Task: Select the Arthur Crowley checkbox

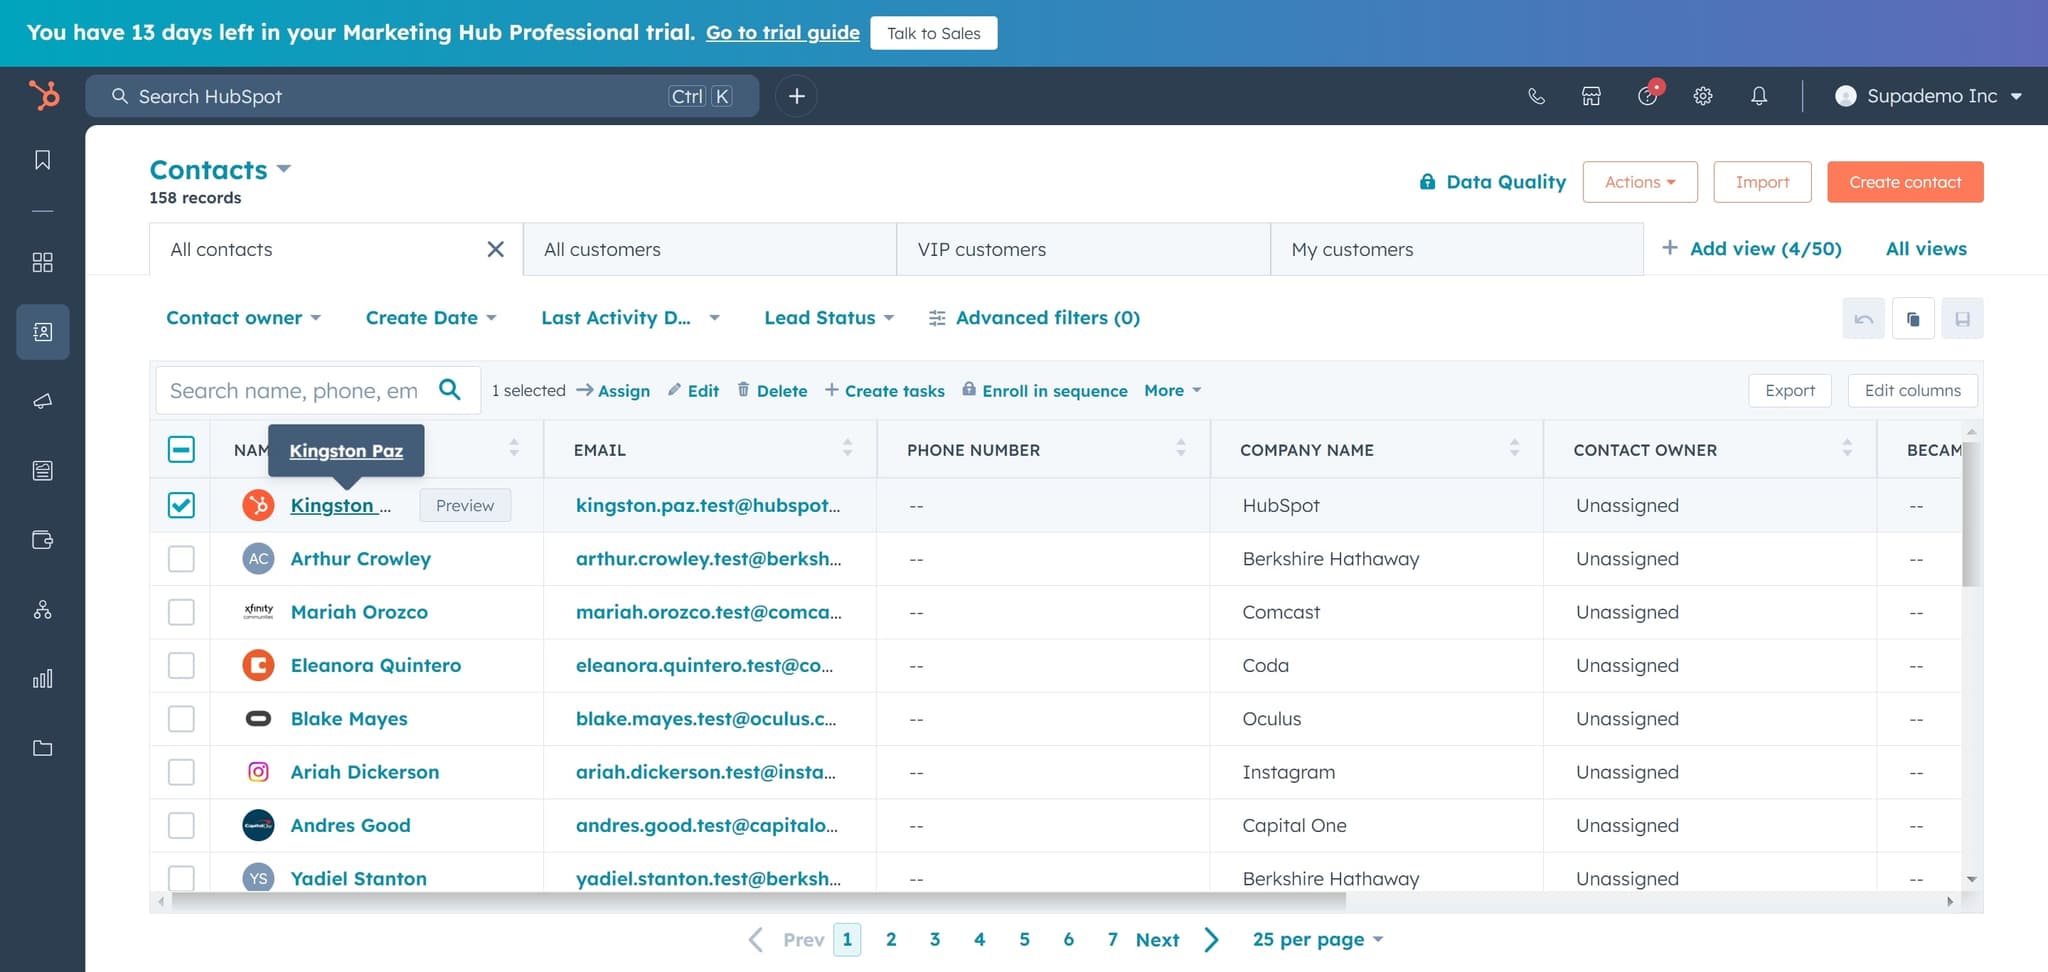Action: tap(181, 559)
